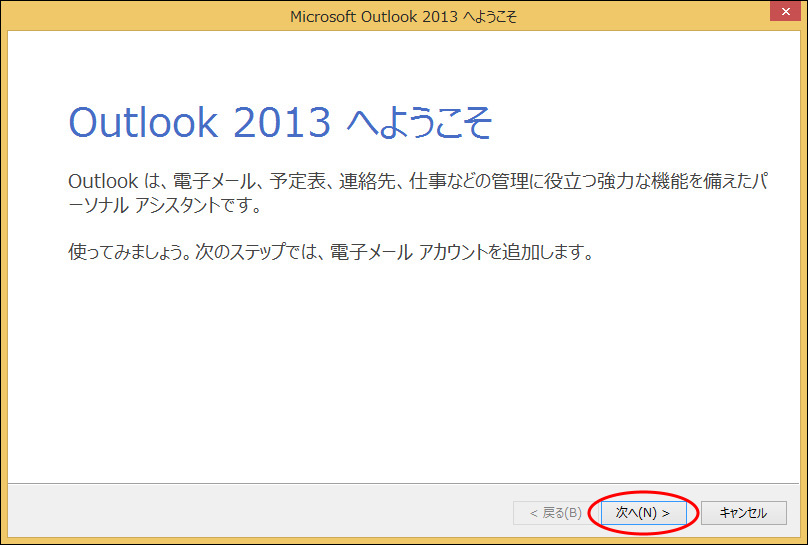Click the paragraph starting 'Outlook は、電子メール'
The height and width of the screenshot is (545, 808).
tap(418, 193)
